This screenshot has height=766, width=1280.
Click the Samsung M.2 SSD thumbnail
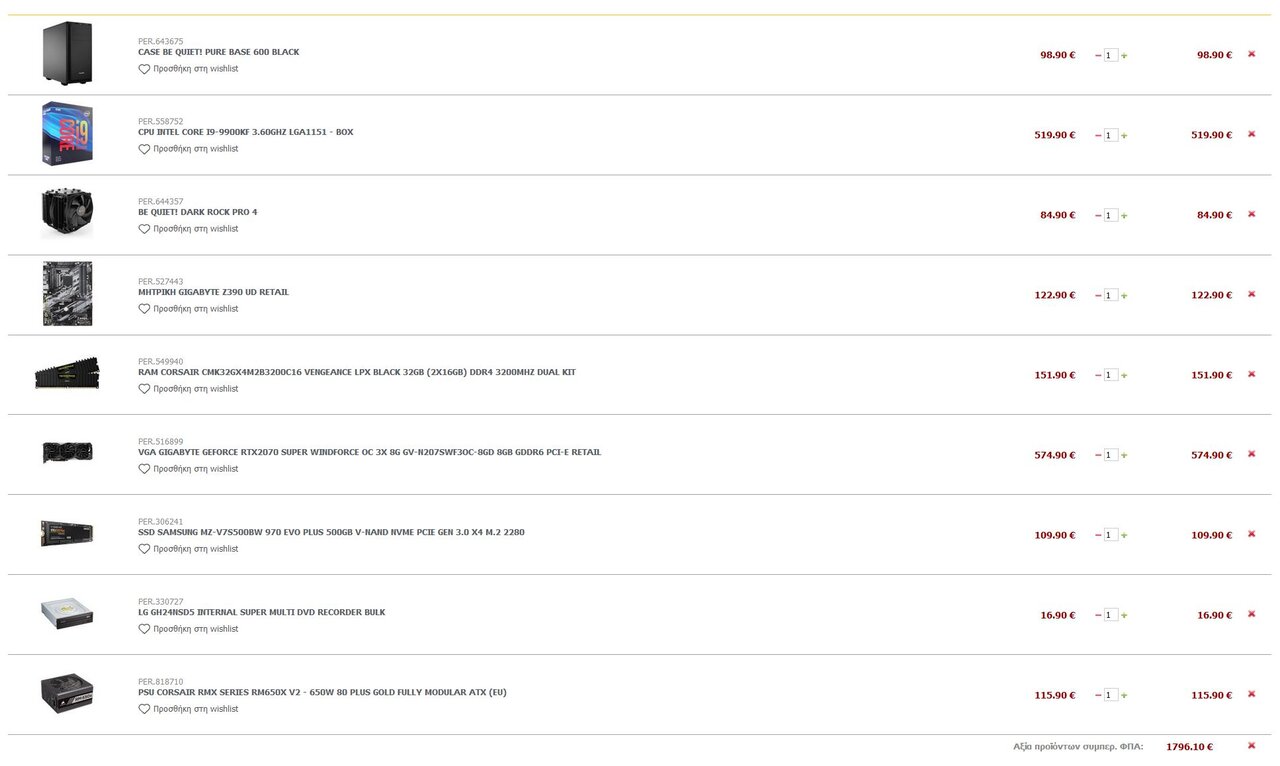67,533
